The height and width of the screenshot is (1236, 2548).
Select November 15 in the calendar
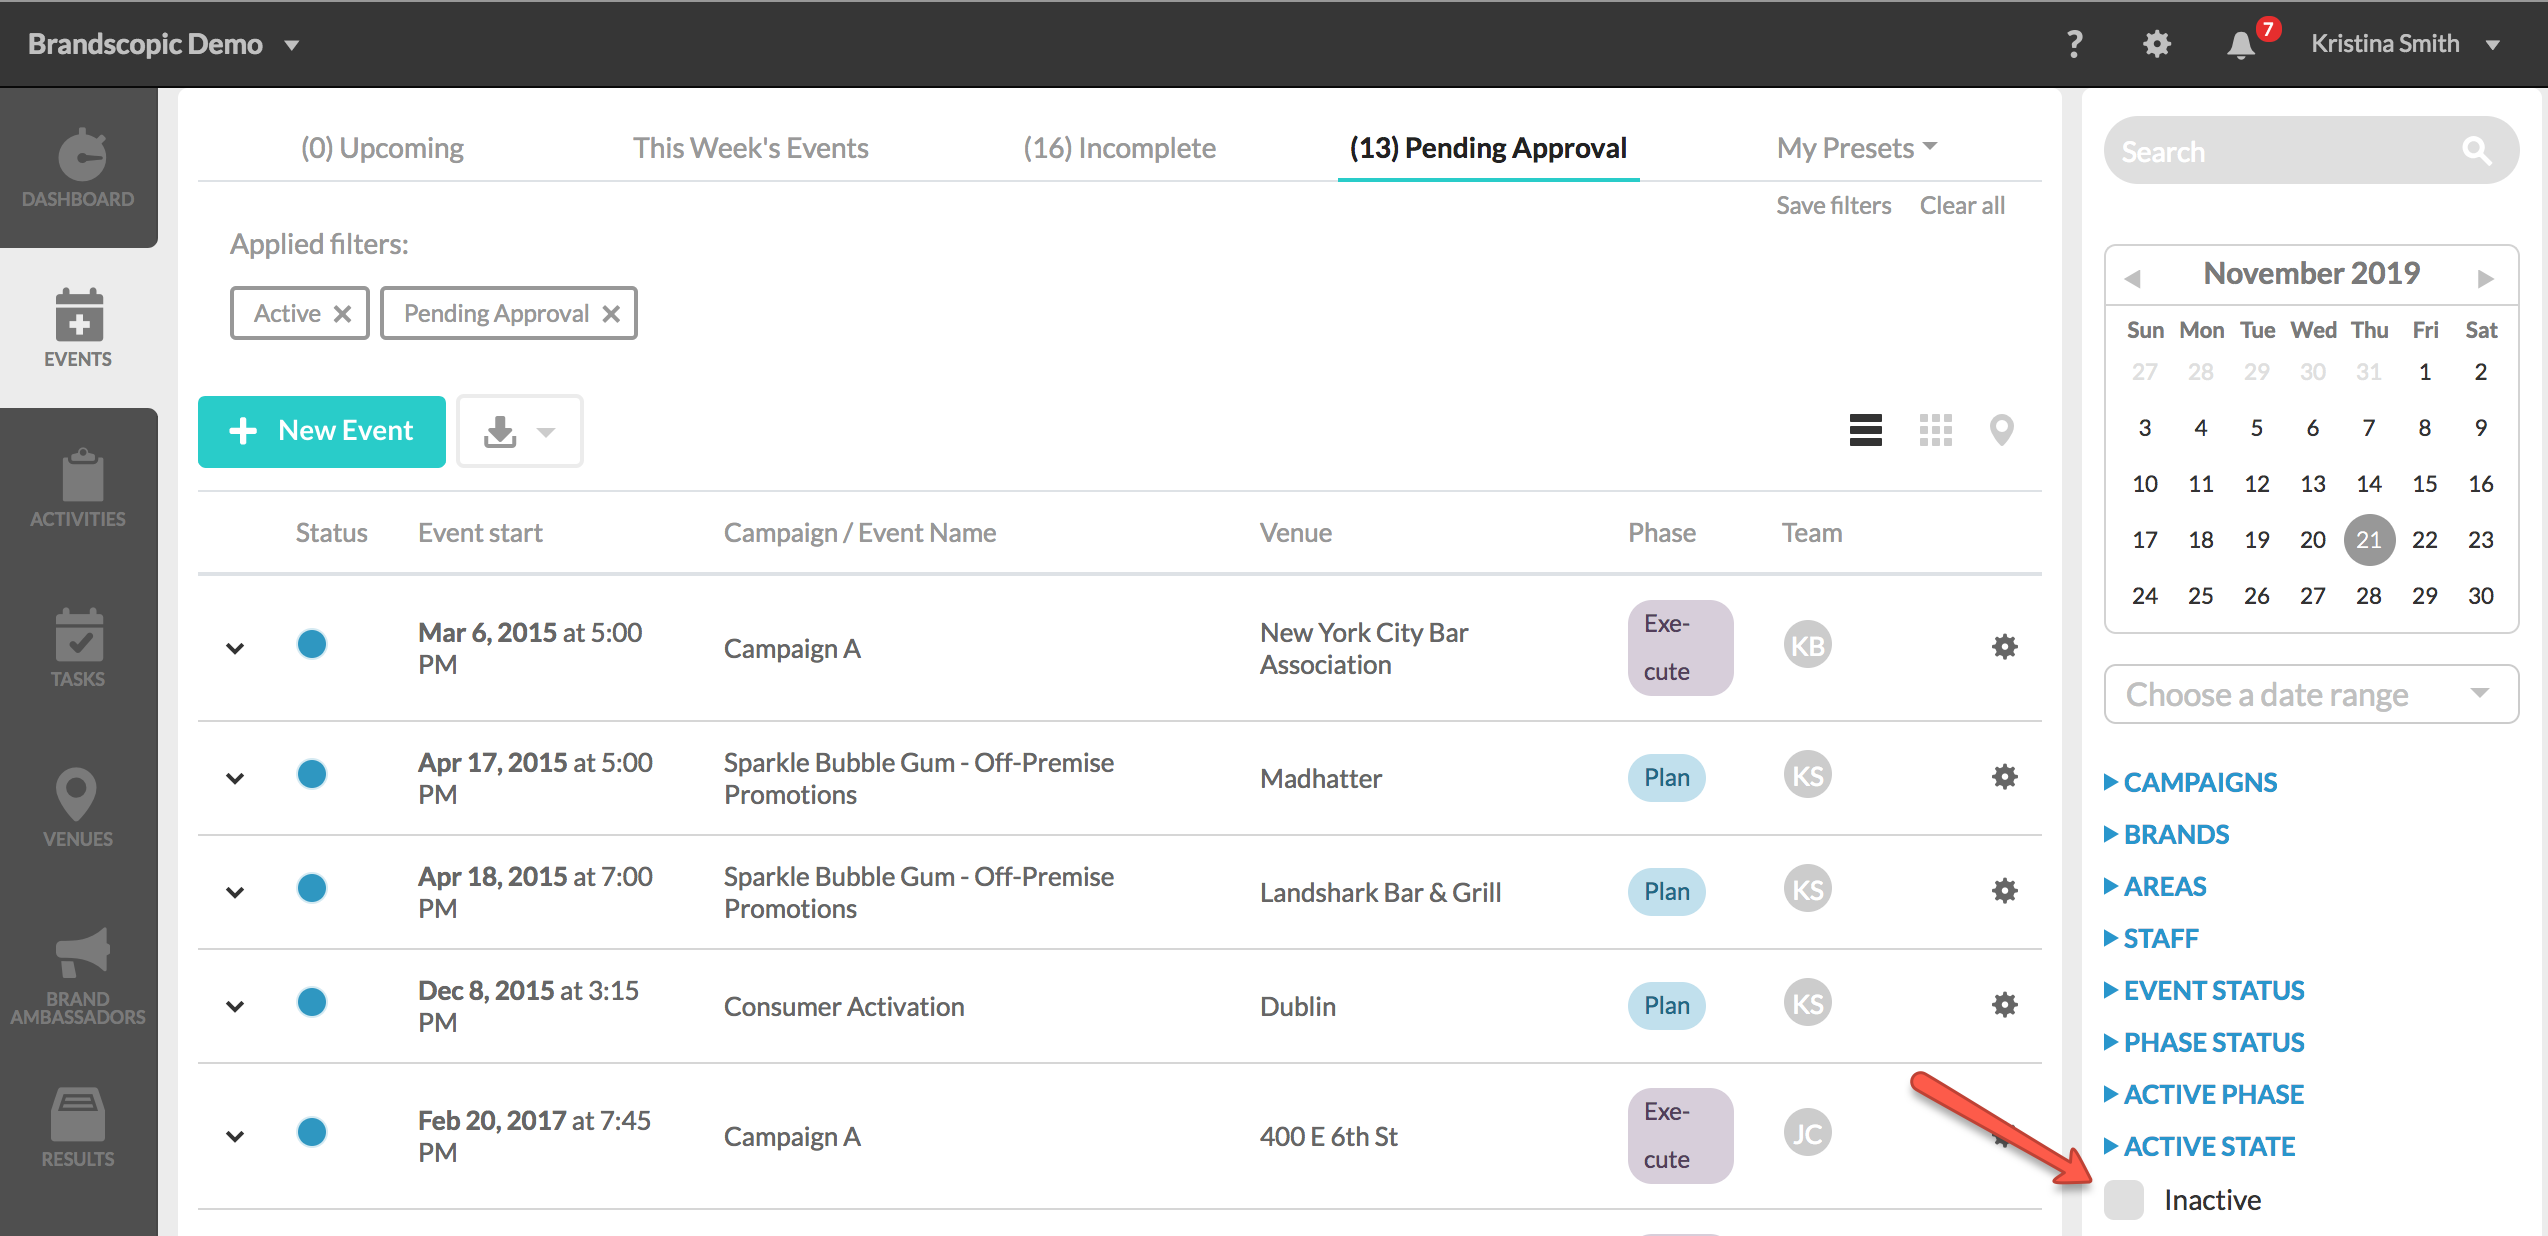2424,483
